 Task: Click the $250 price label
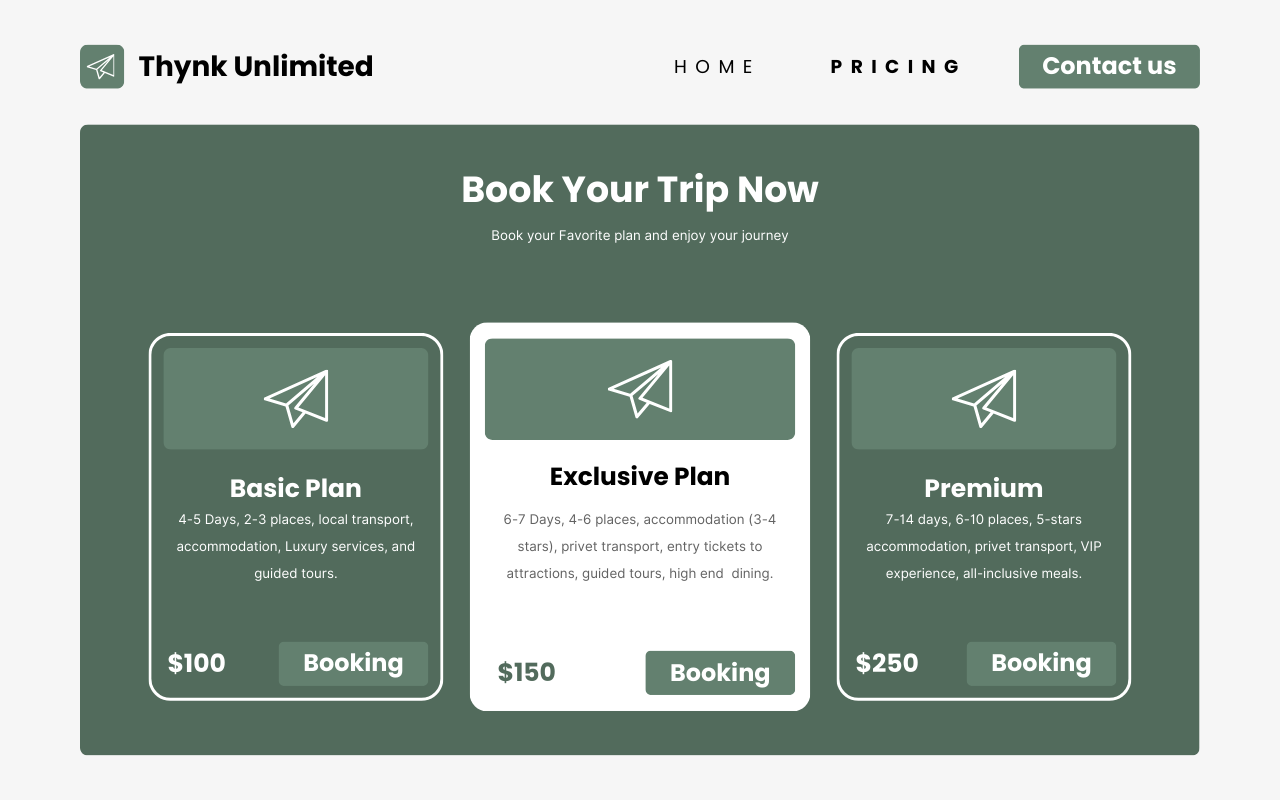click(x=887, y=664)
